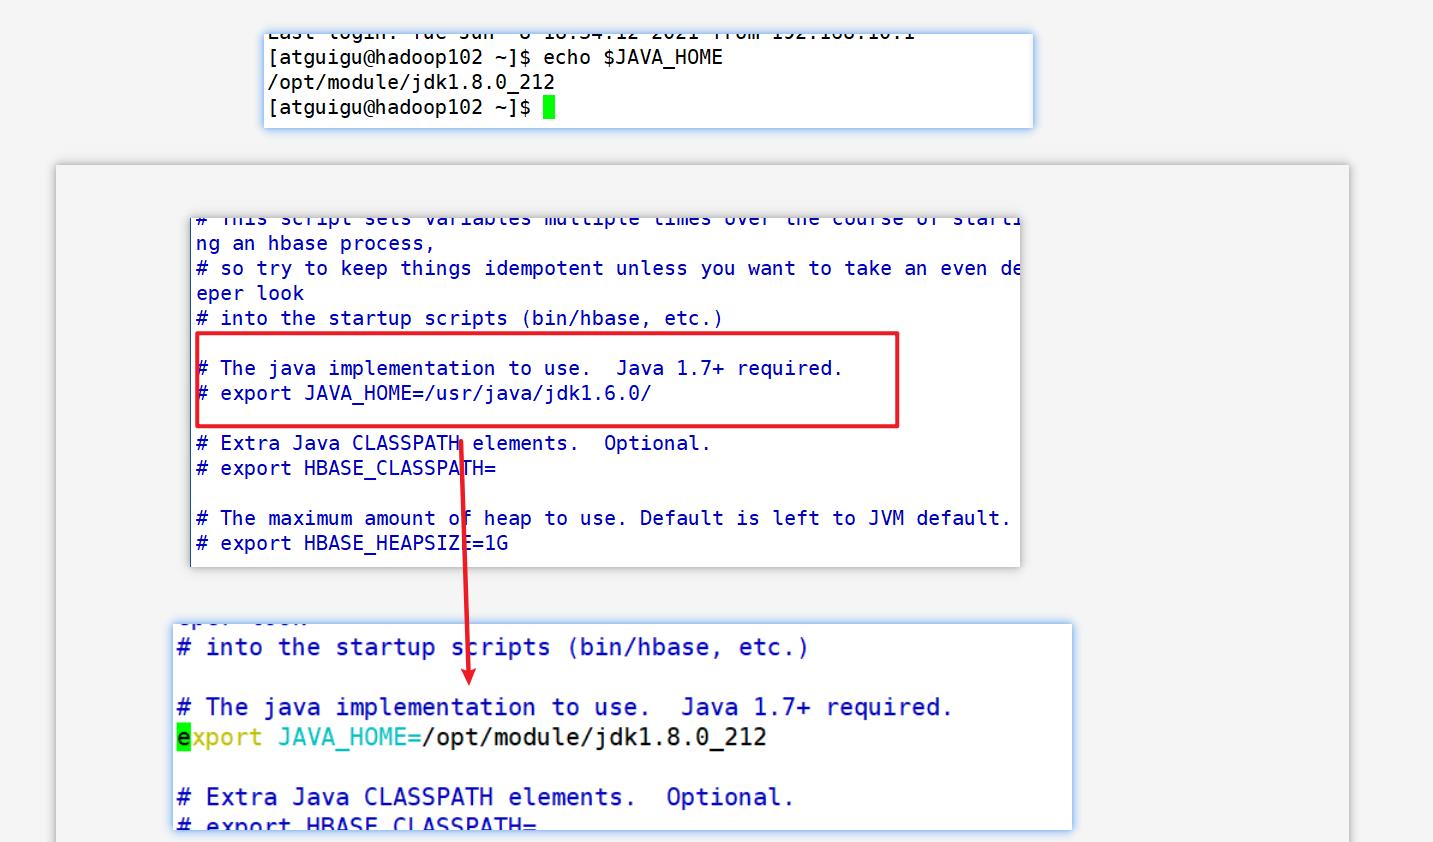Image resolution: width=1433 pixels, height=842 pixels.
Task: Click the '# so try to keep things idempotent' line
Action: [608, 269]
